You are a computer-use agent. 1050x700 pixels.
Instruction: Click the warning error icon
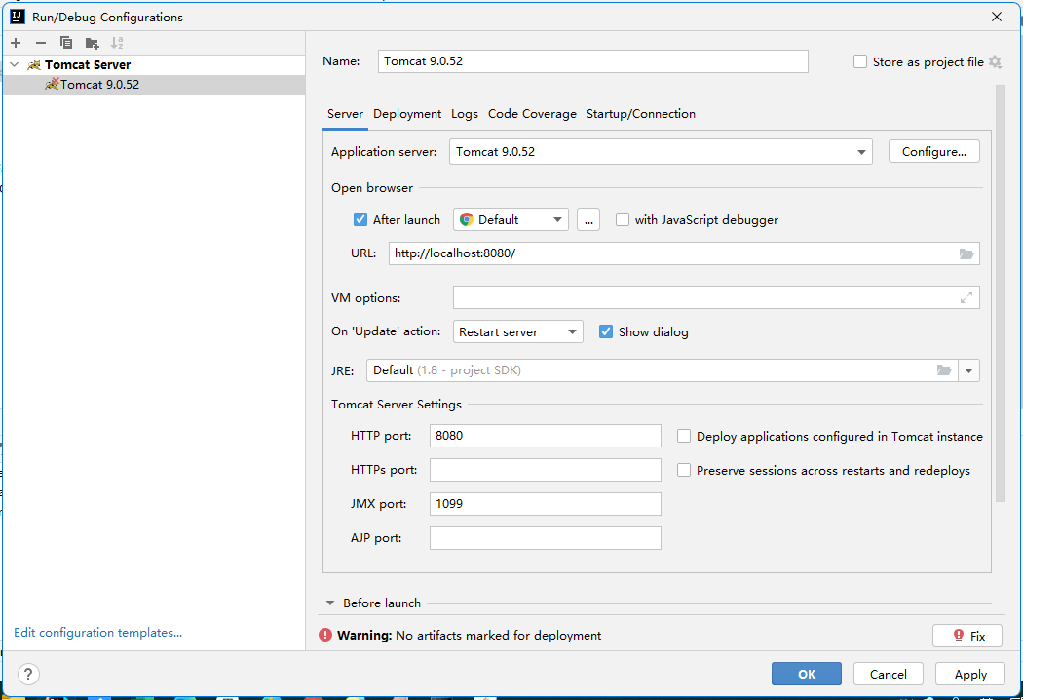[325, 636]
